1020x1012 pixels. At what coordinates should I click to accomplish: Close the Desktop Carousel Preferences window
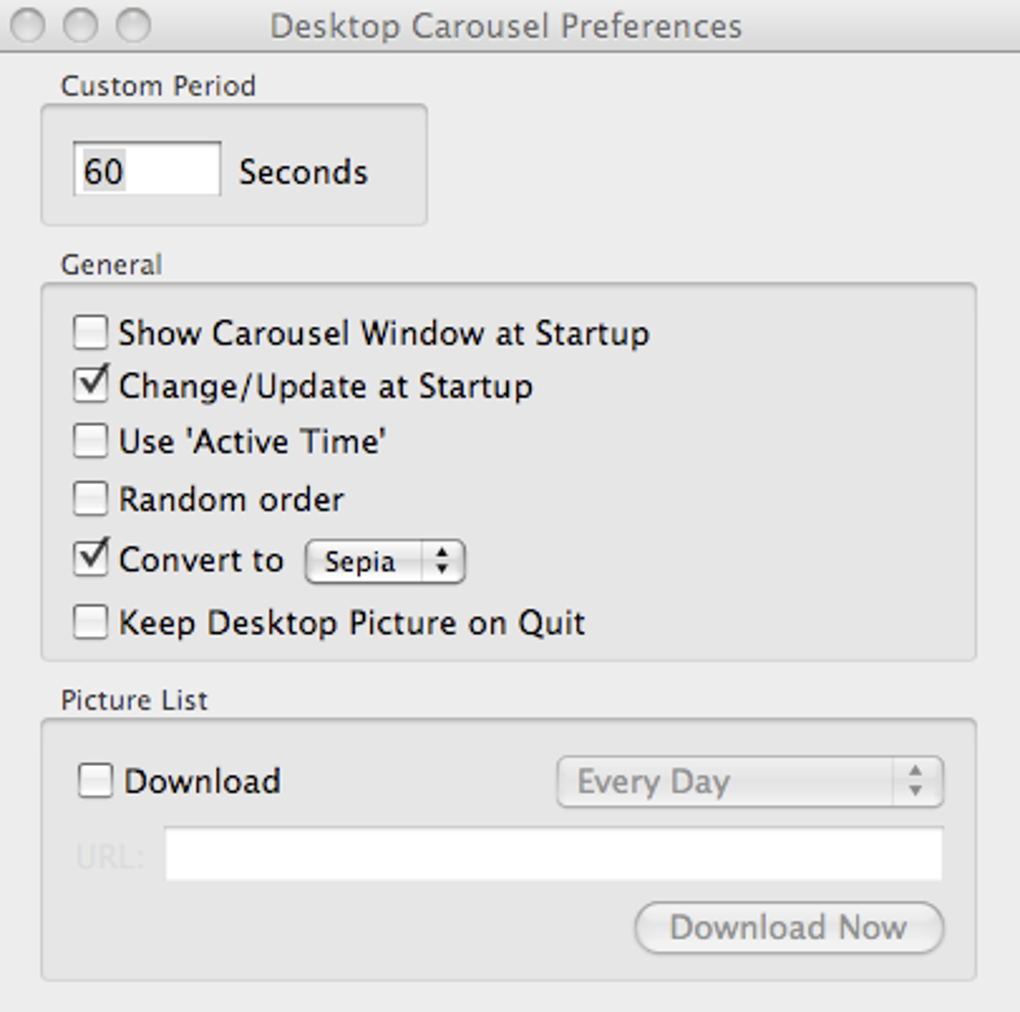[x=28, y=25]
